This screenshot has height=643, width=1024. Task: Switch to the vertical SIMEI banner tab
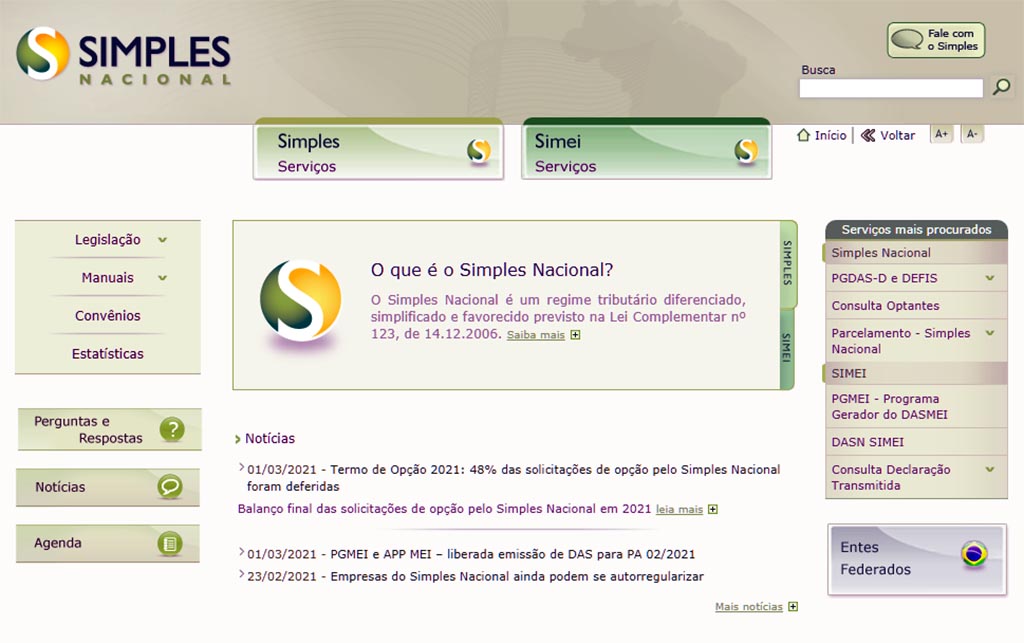point(787,349)
